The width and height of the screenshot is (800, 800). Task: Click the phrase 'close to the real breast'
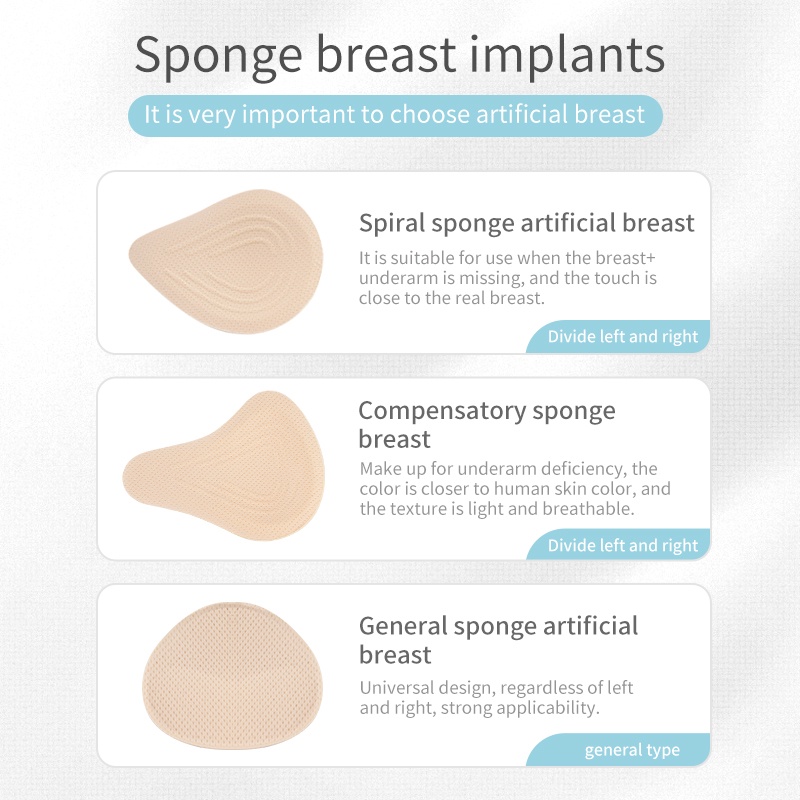click(x=452, y=298)
